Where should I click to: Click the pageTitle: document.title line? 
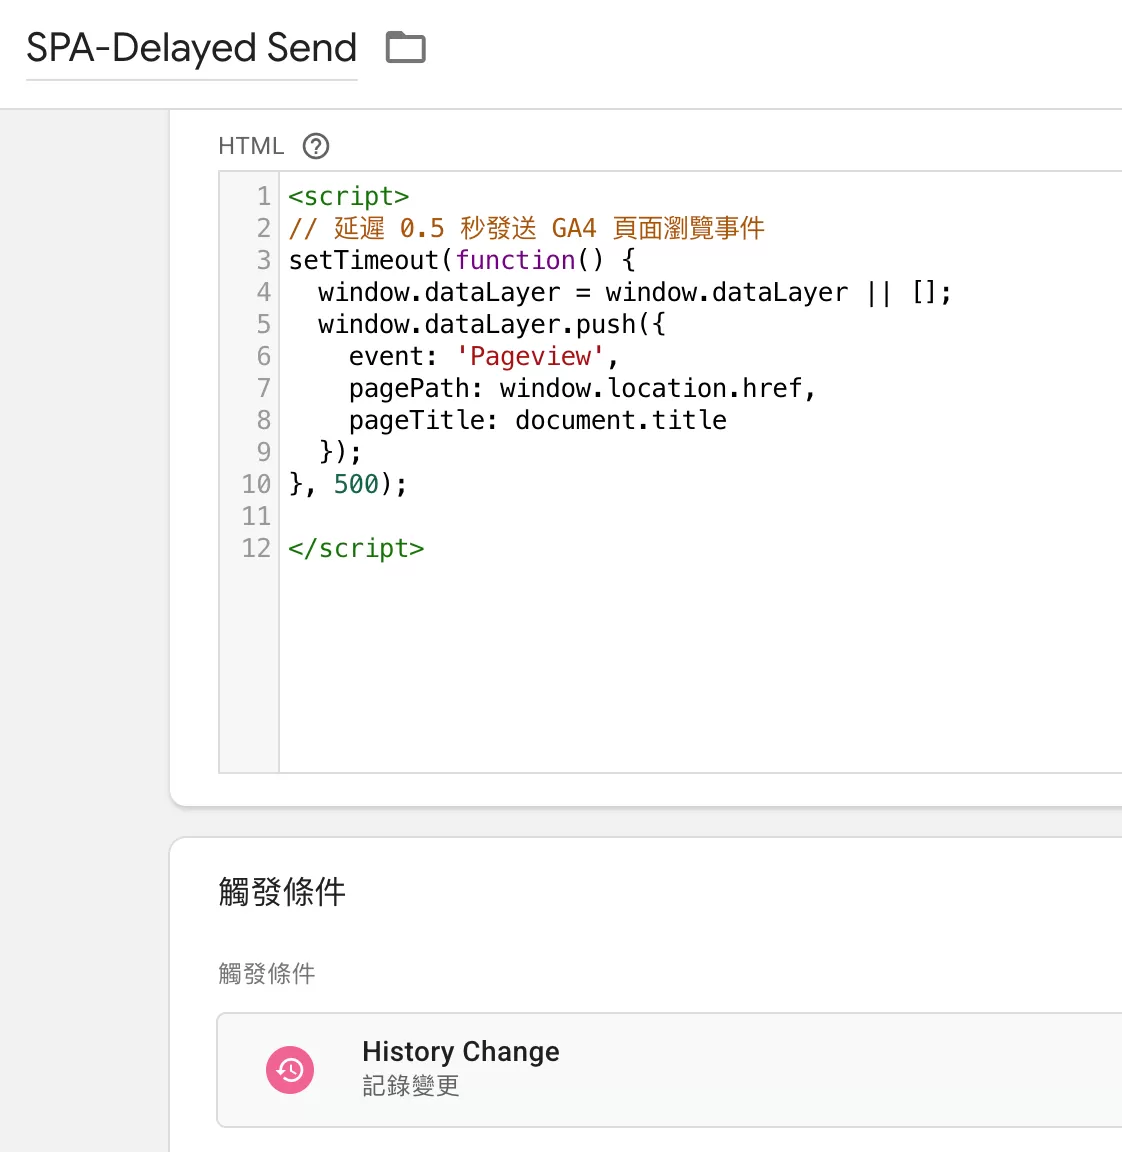(x=537, y=420)
